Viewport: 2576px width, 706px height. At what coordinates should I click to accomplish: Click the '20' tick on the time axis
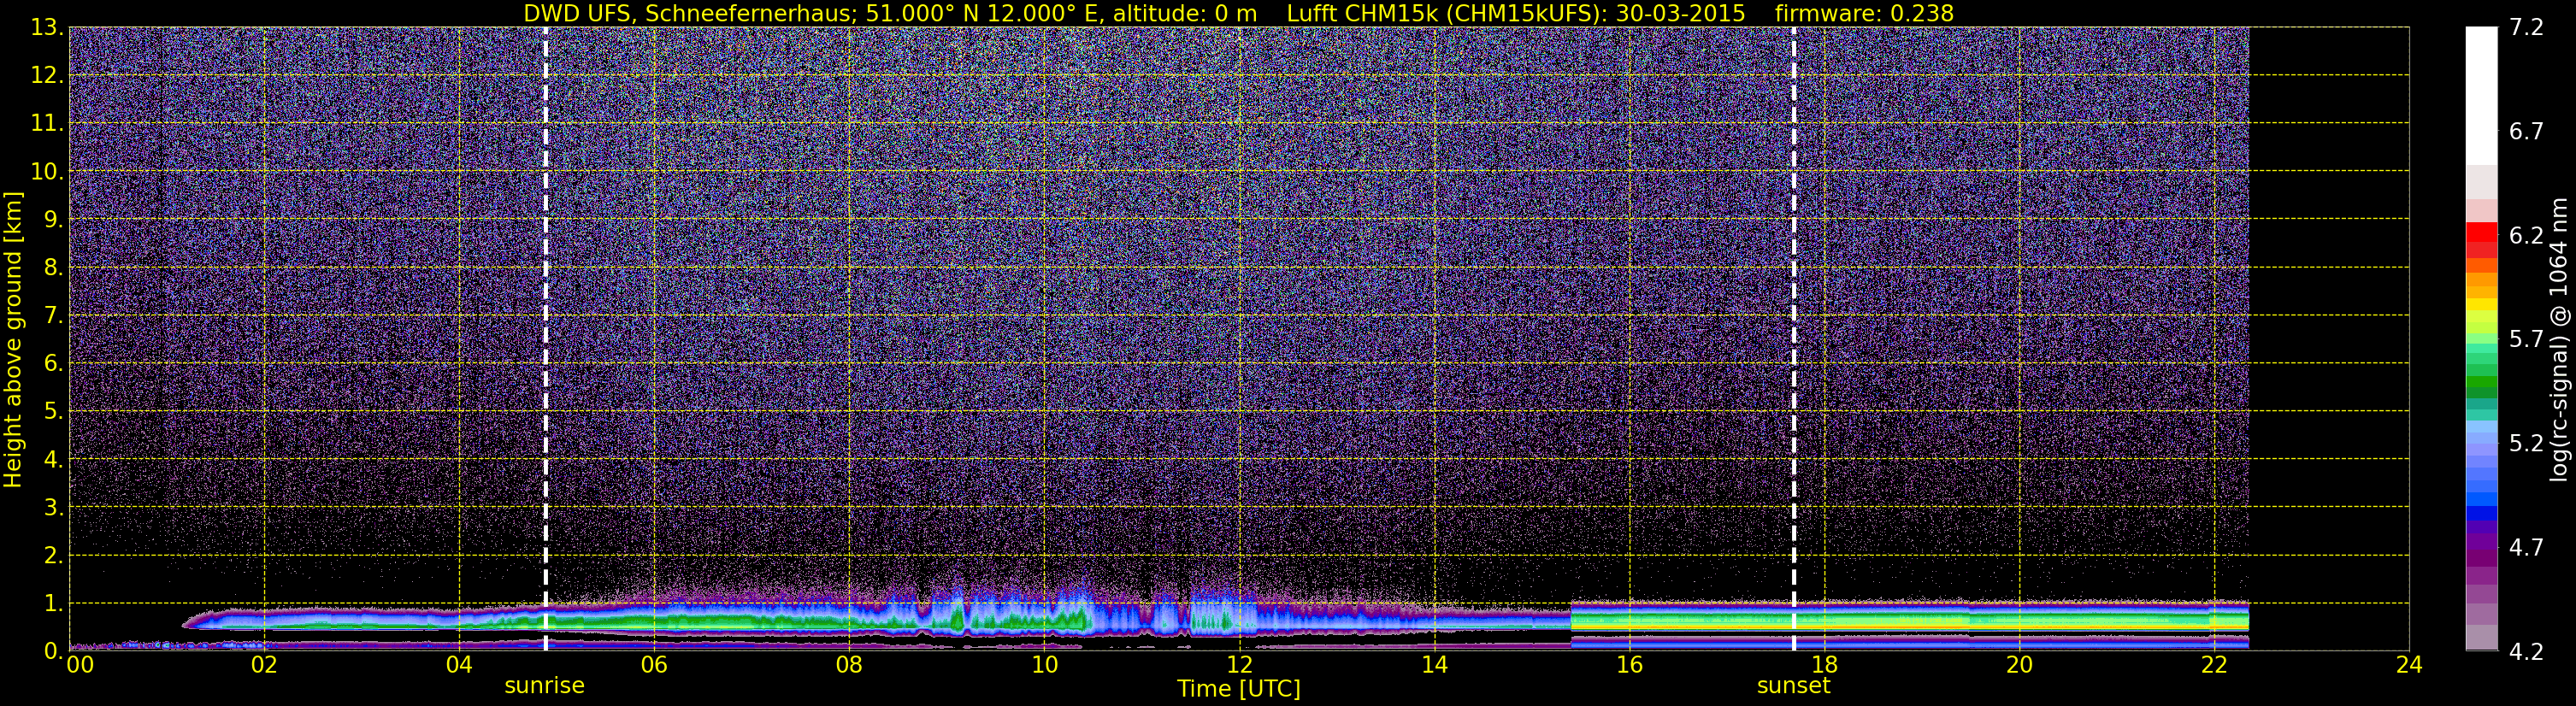[2019, 665]
